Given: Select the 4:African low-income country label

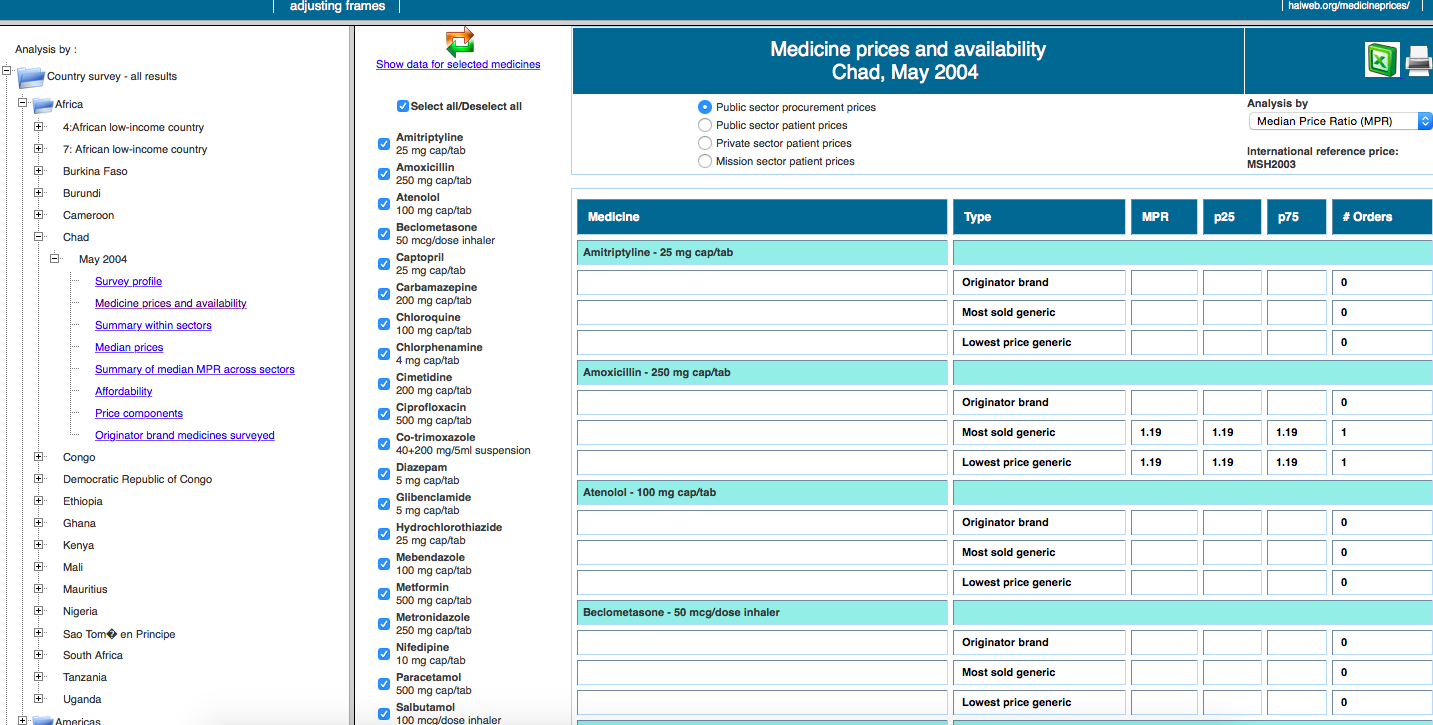Looking at the screenshot, I should coord(133,127).
